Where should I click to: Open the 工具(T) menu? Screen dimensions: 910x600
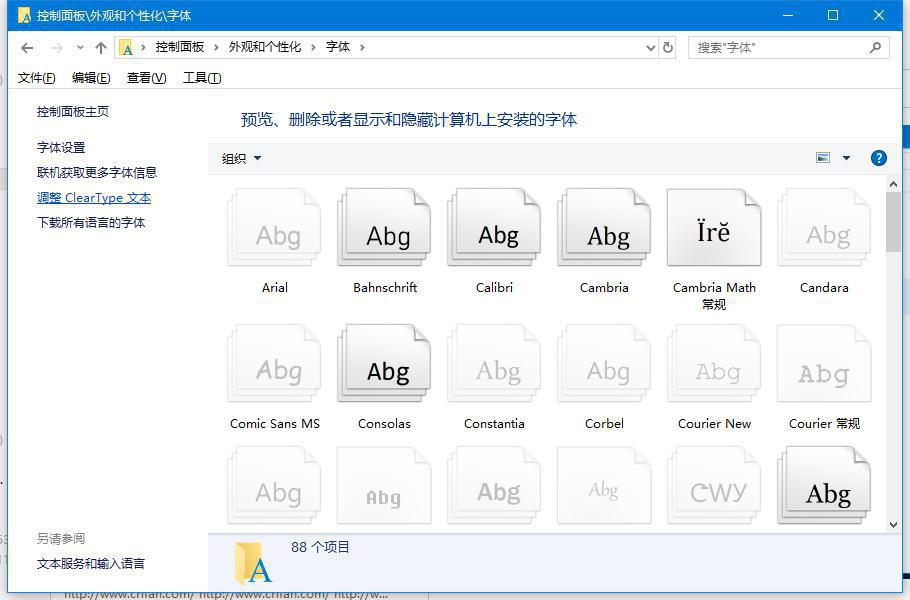tap(202, 78)
